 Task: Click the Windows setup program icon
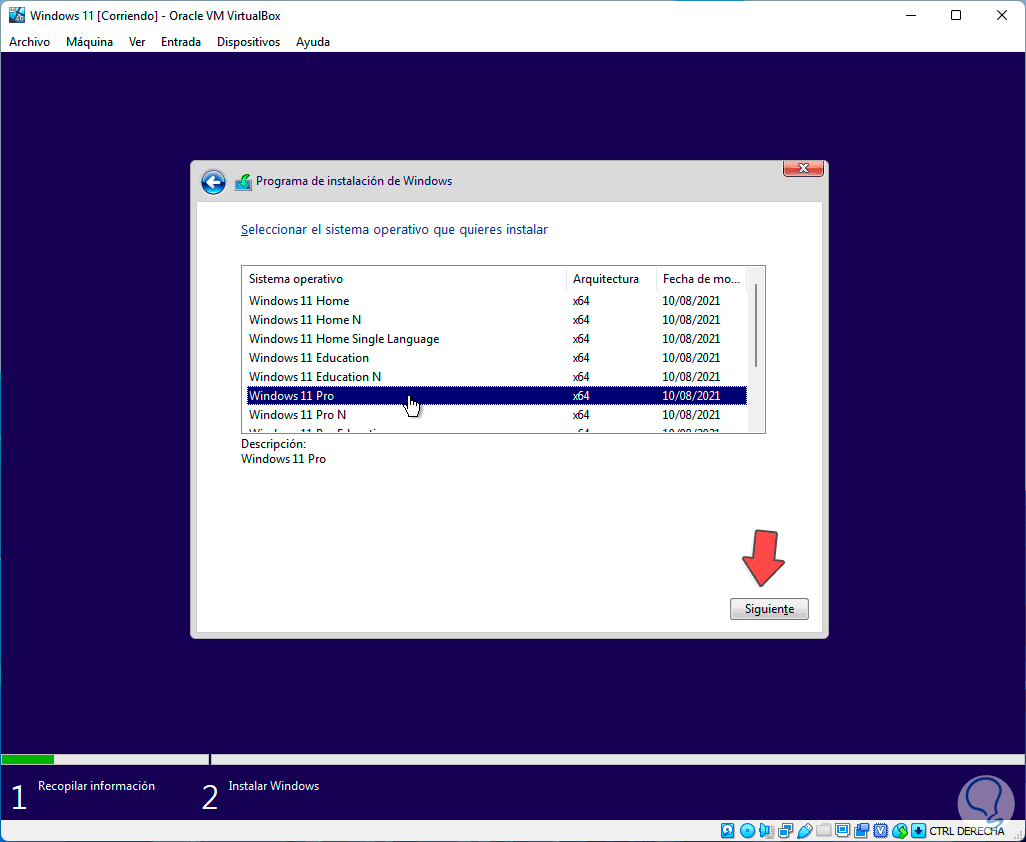[243, 181]
